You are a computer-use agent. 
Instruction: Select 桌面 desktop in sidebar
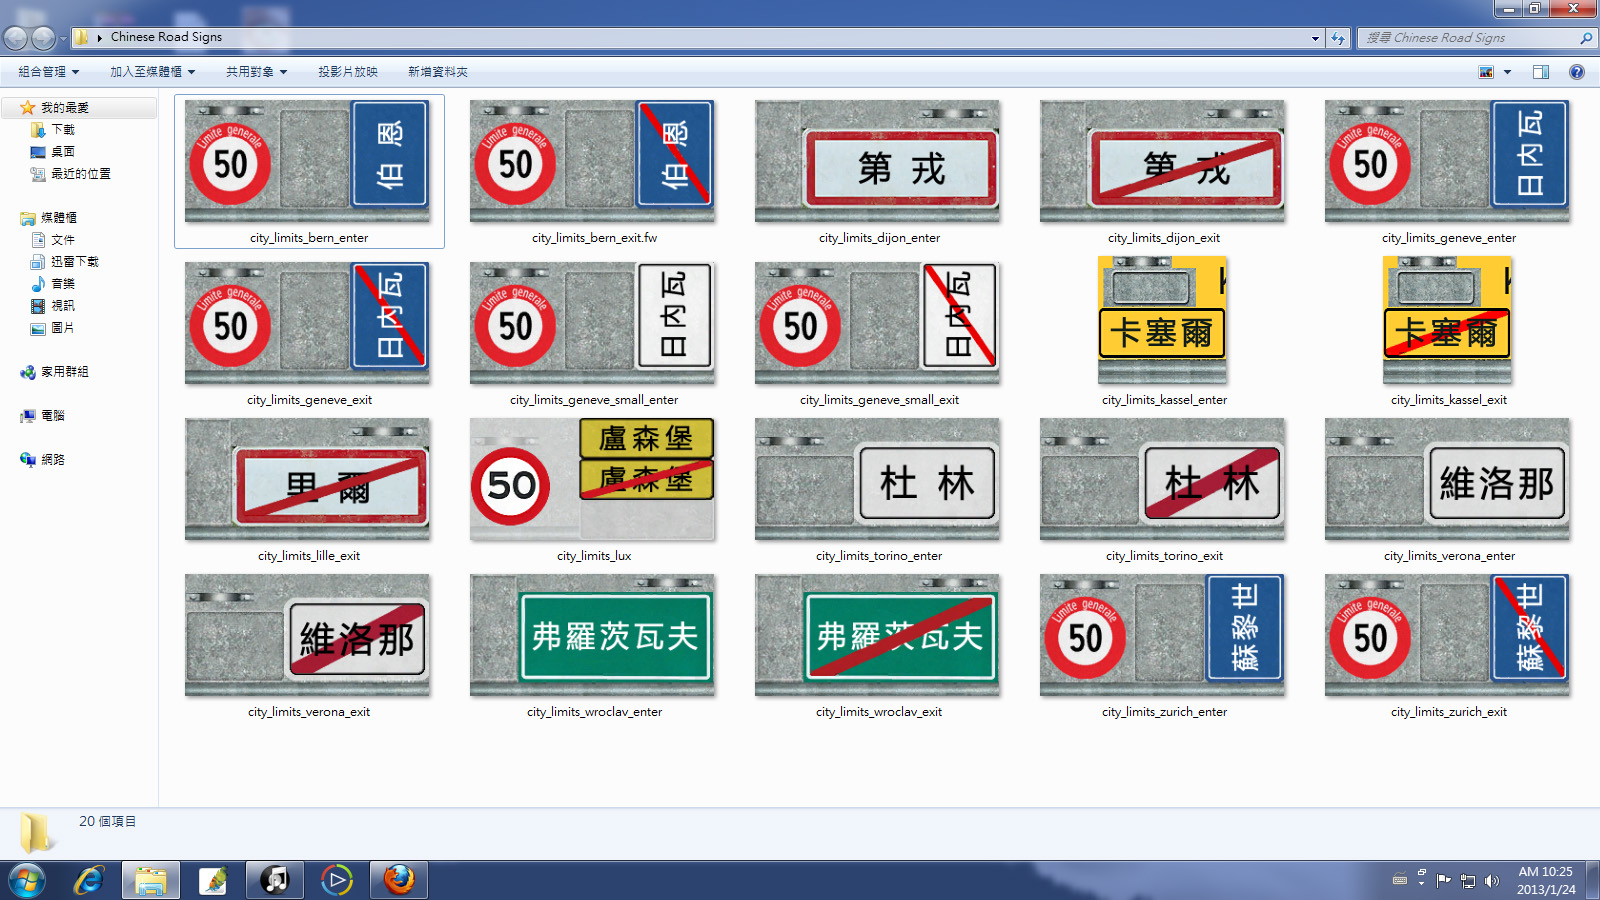pos(63,152)
